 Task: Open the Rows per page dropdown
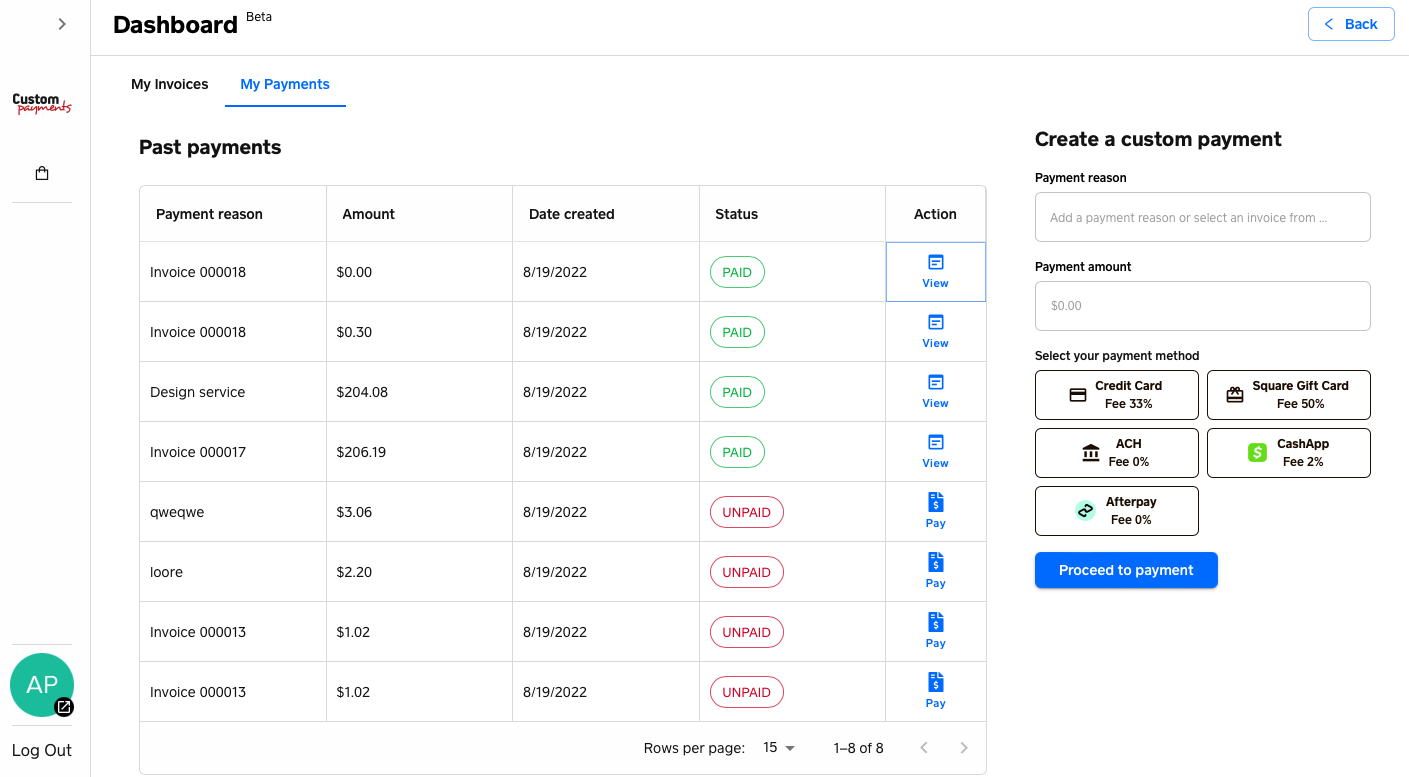click(x=779, y=748)
